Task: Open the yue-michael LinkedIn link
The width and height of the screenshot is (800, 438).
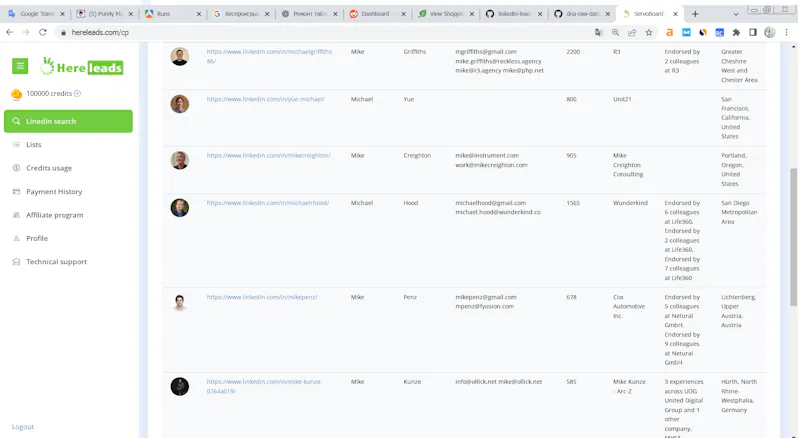Action: 265,99
